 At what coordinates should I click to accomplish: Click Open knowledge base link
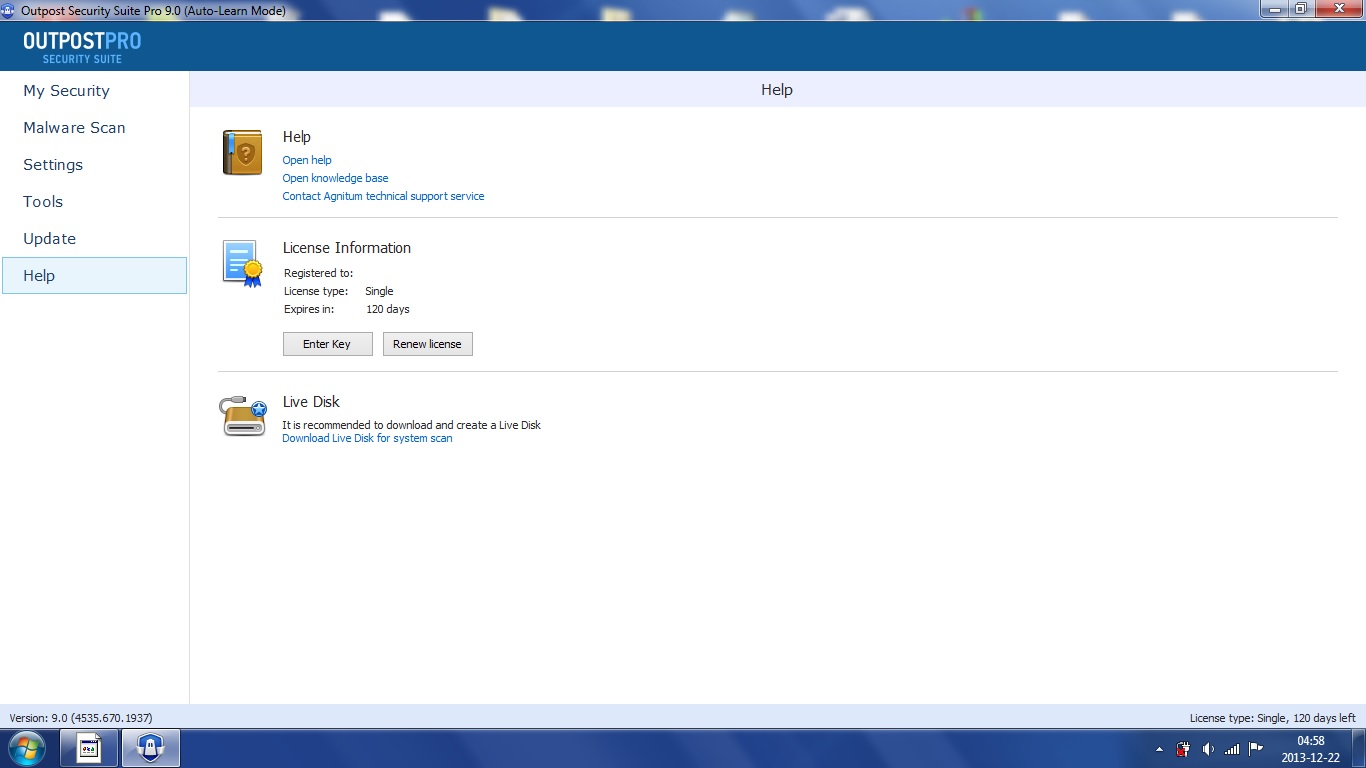(x=335, y=178)
